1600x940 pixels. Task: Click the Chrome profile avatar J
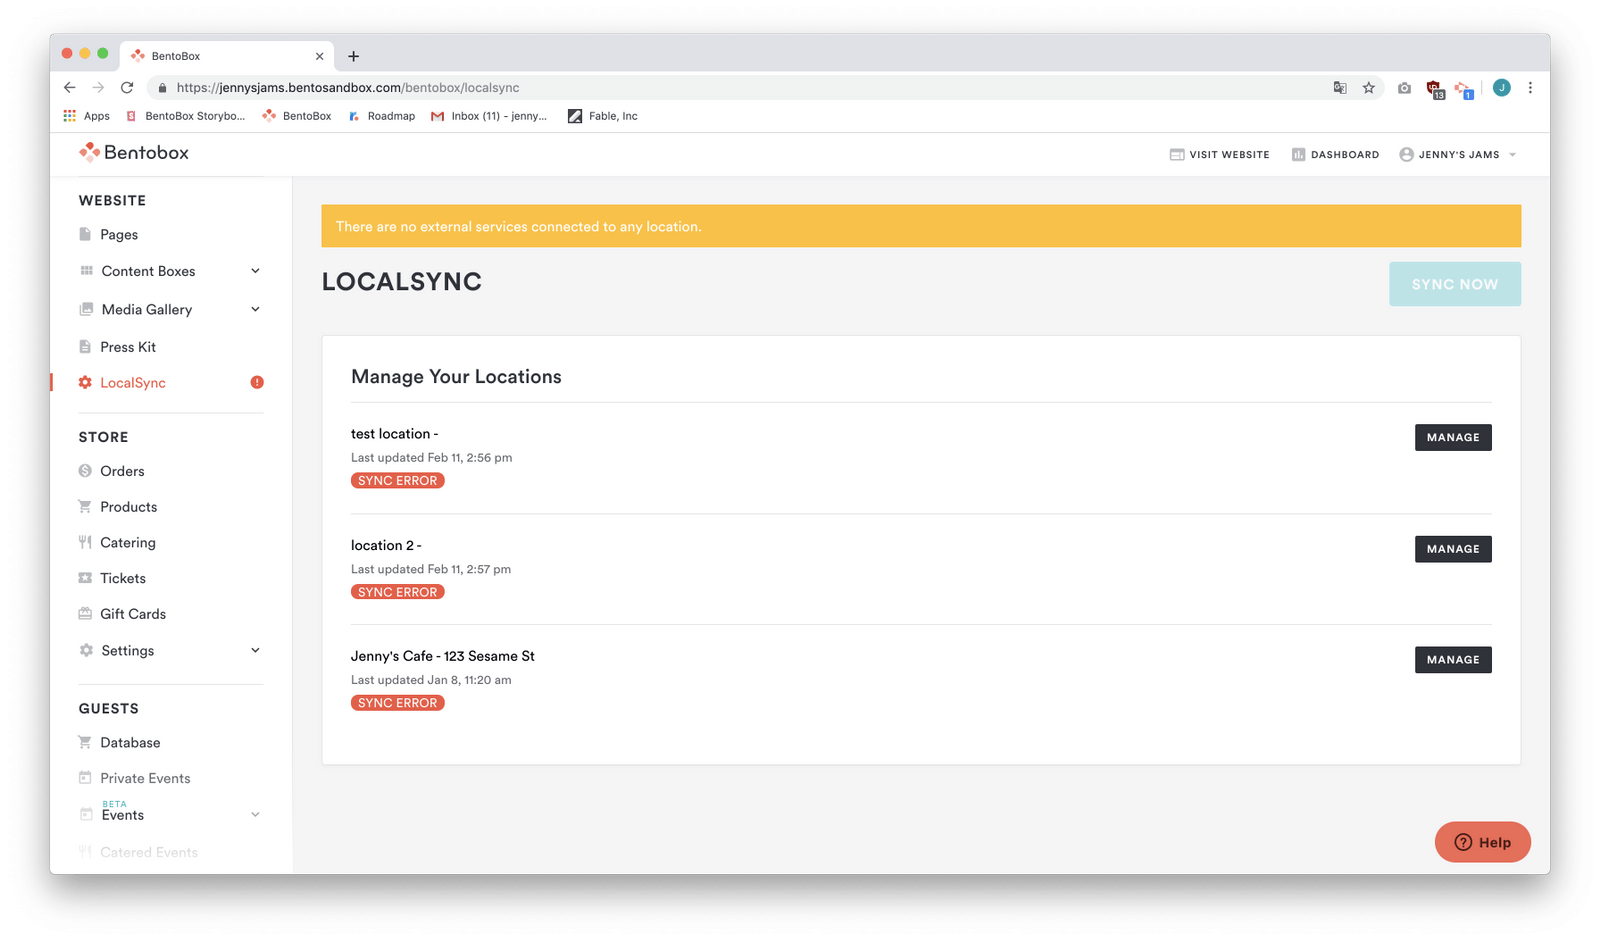(x=1501, y=88)
